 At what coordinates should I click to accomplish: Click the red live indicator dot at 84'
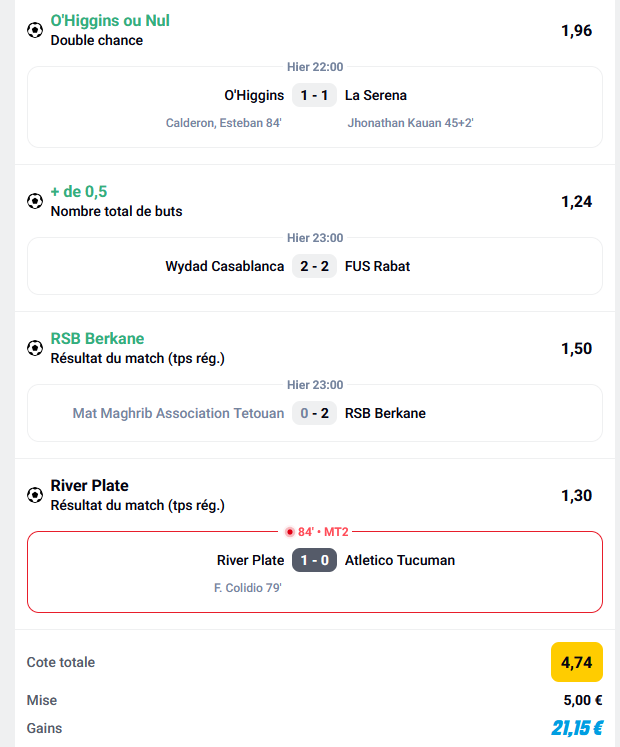[290, 532]
